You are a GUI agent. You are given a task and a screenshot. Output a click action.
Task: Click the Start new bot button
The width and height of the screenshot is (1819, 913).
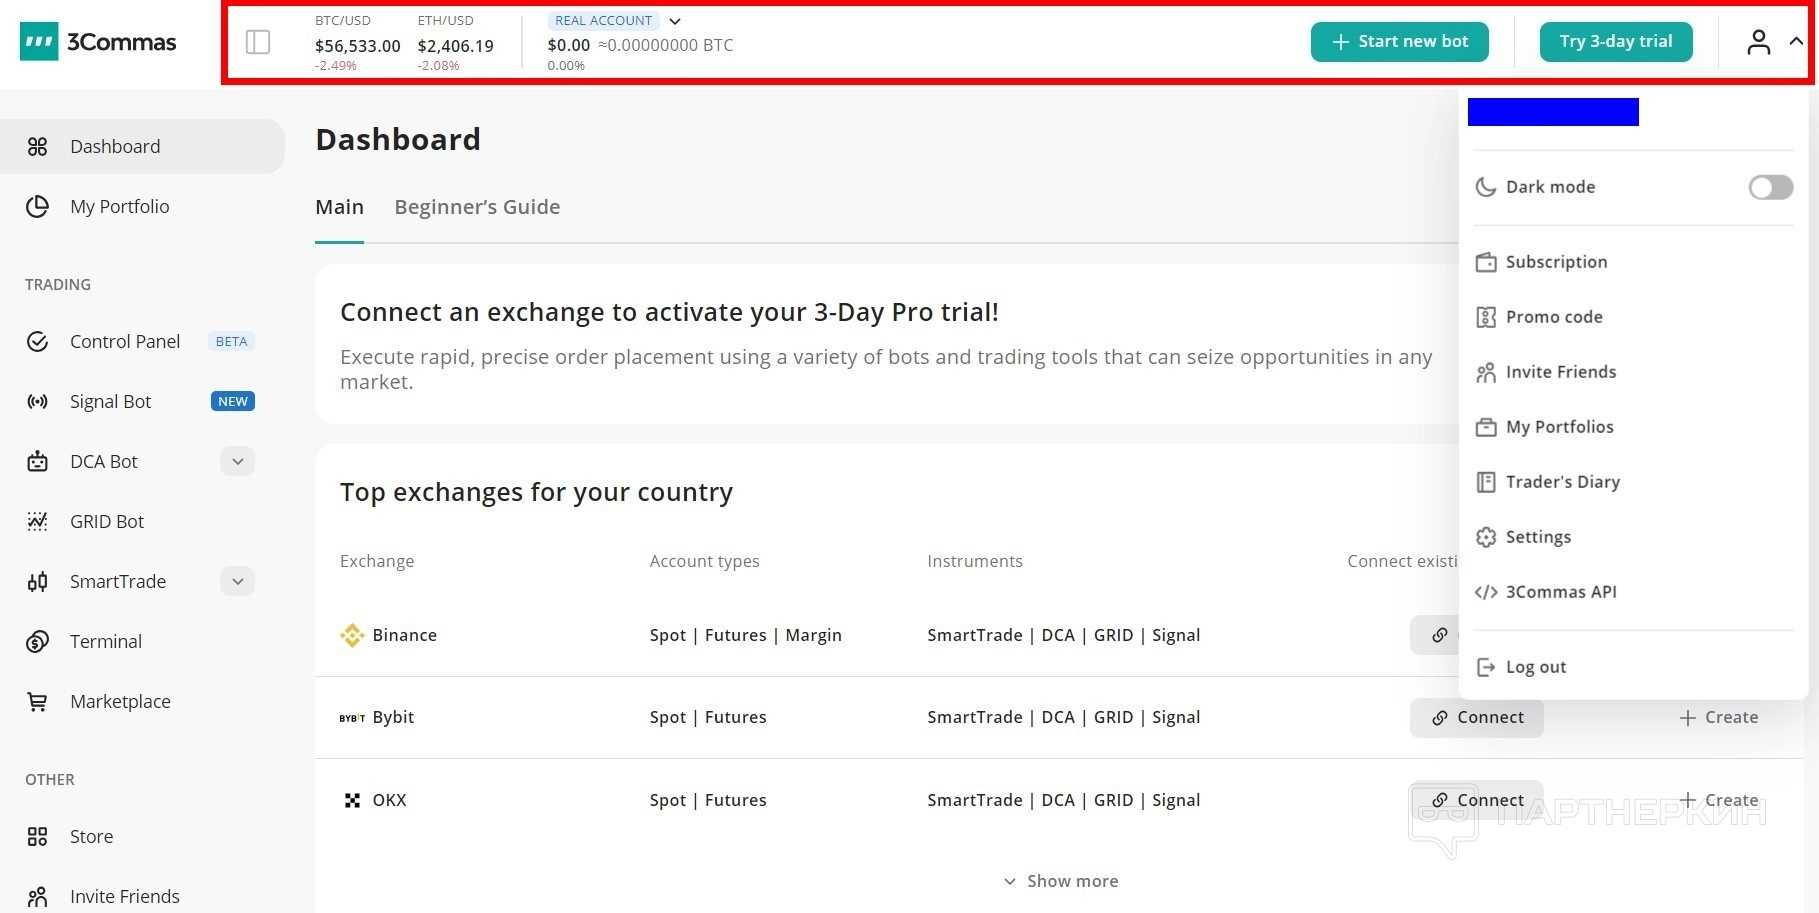click(x=1399, y=42)
